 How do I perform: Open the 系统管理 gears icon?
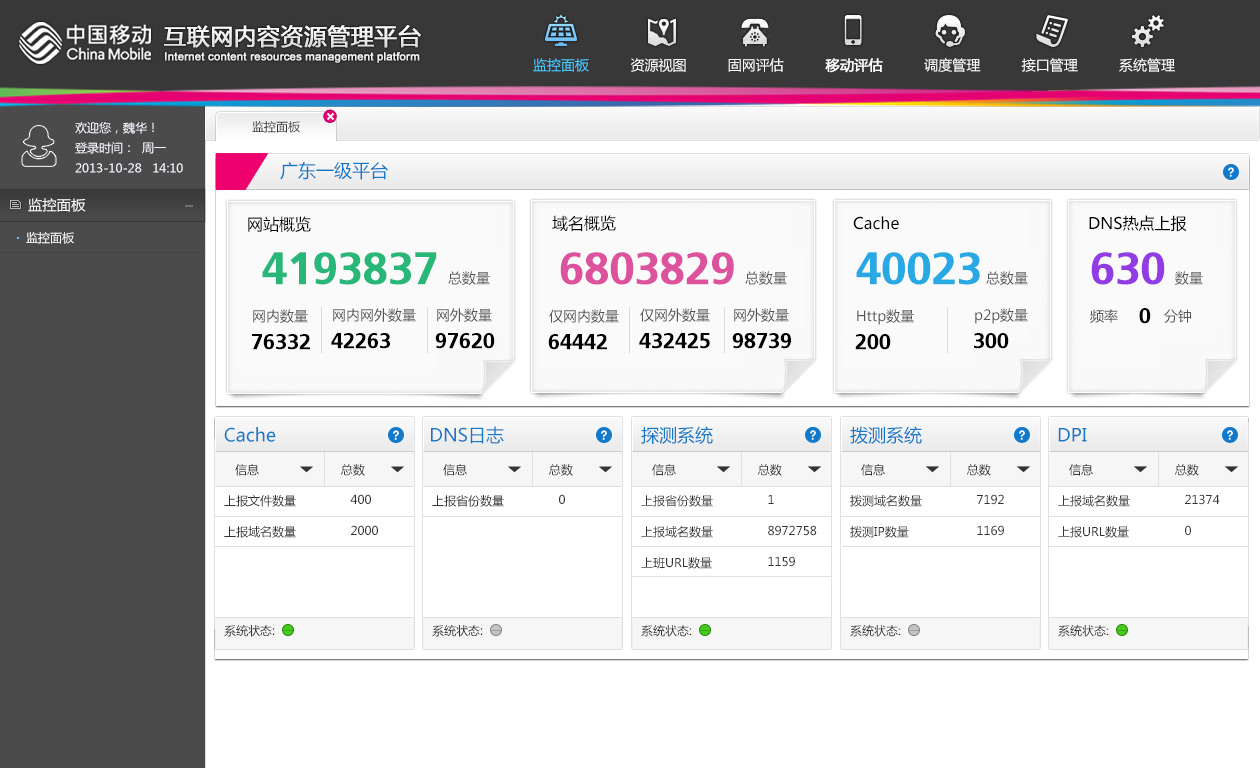point(1147,32)
